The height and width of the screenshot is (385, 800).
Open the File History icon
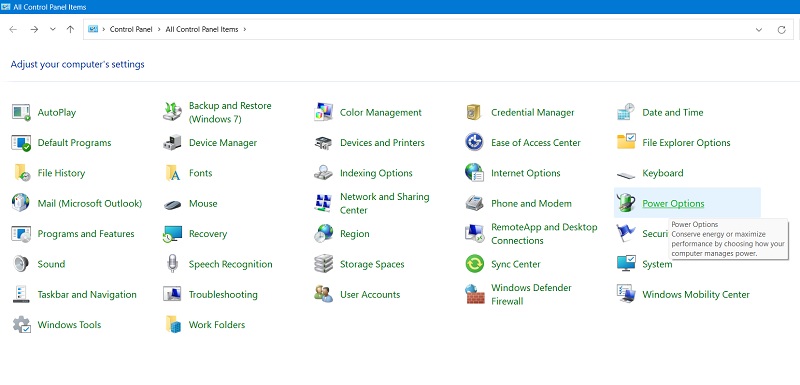coord(21,173)
